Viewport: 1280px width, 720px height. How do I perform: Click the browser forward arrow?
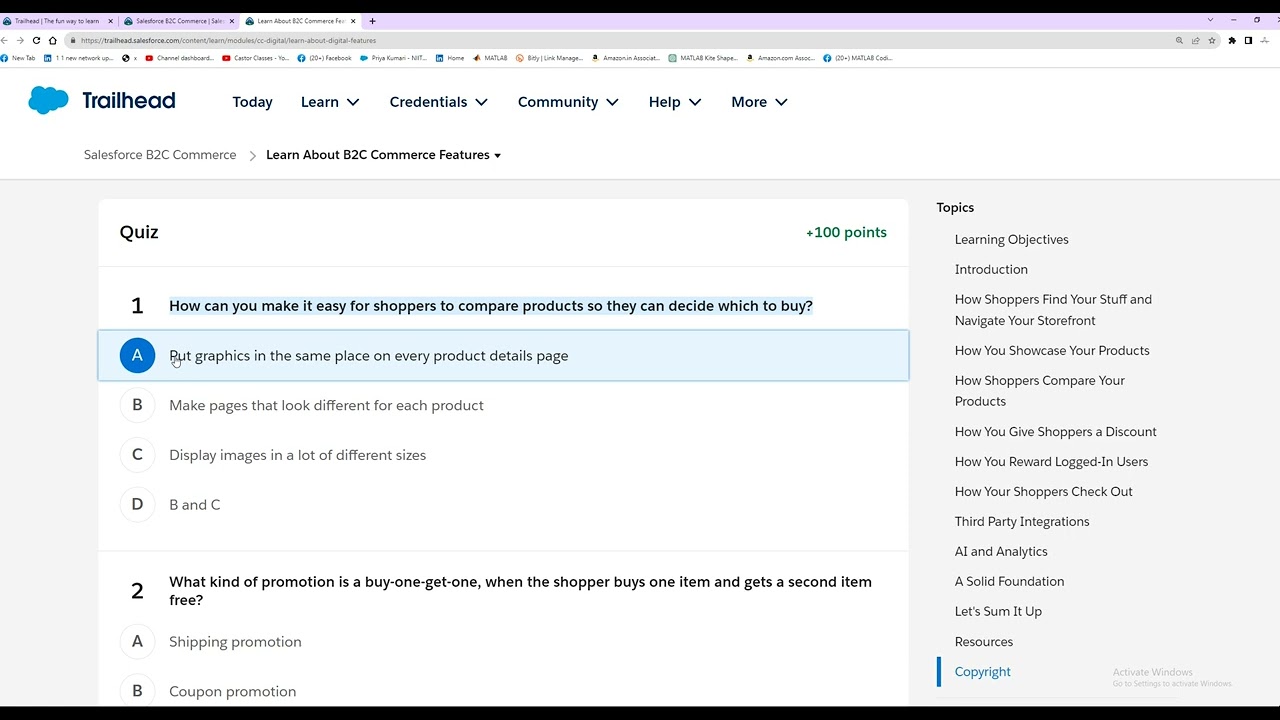[x=20, y=40]
